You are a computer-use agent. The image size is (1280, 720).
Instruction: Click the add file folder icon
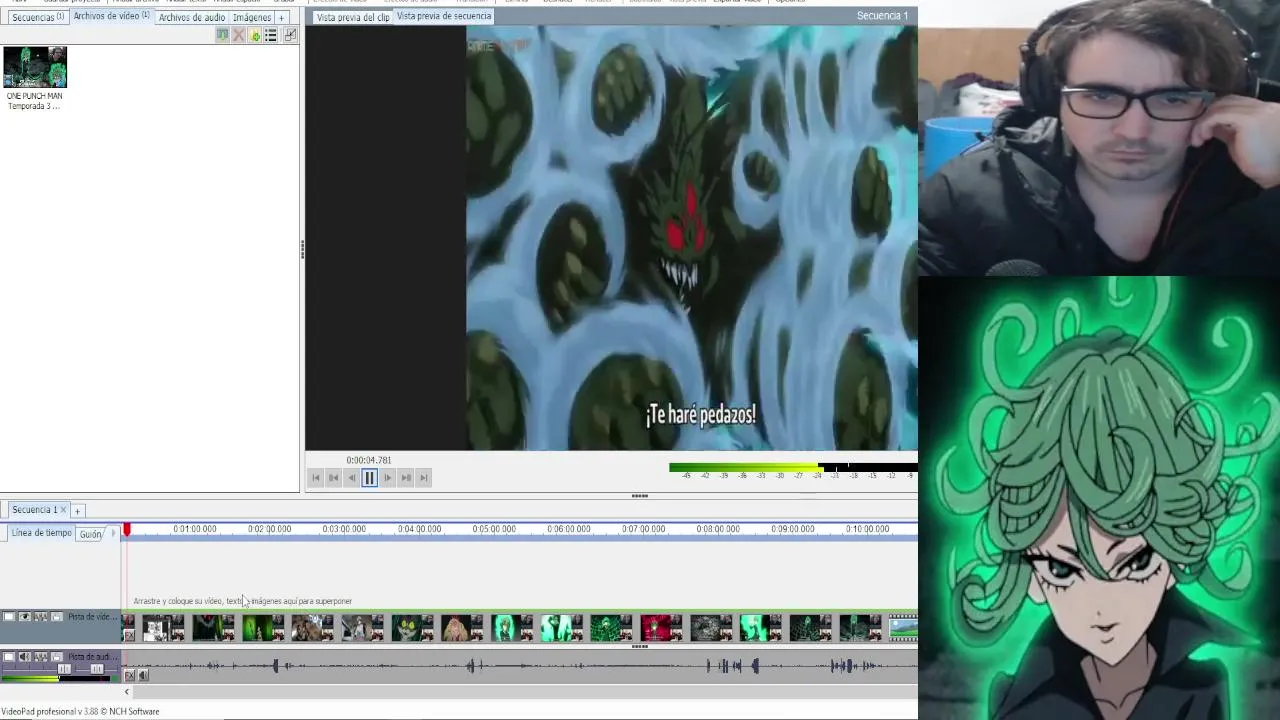point(254,35)
